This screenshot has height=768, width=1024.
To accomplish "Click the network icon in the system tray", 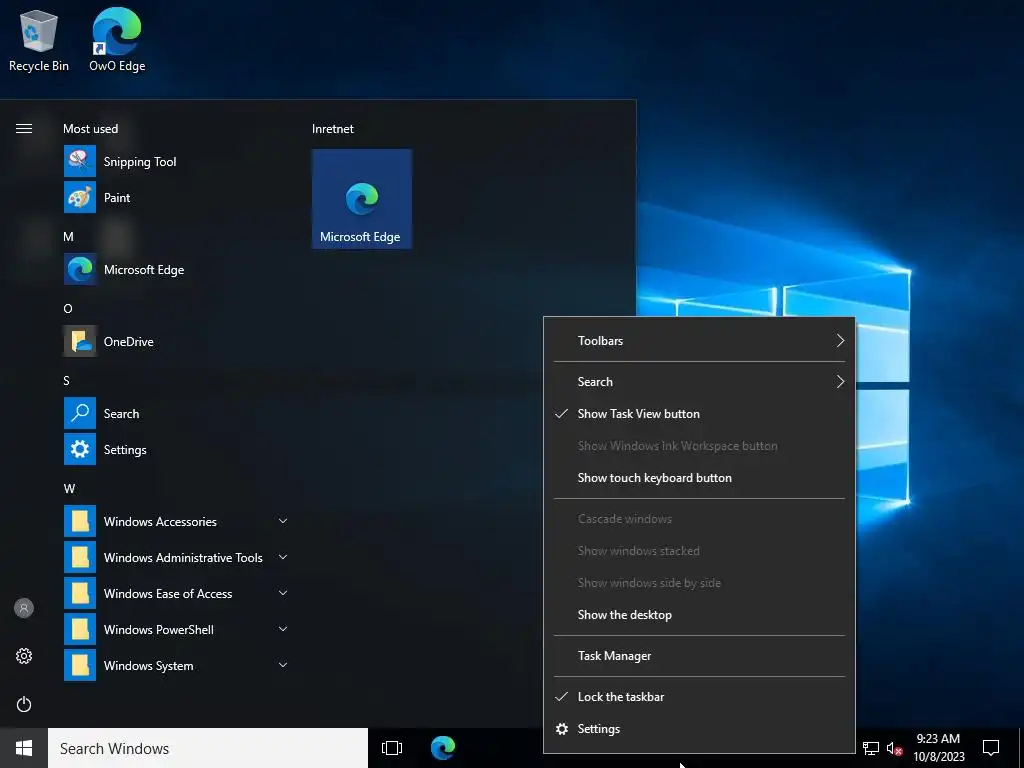I will 871,748.
